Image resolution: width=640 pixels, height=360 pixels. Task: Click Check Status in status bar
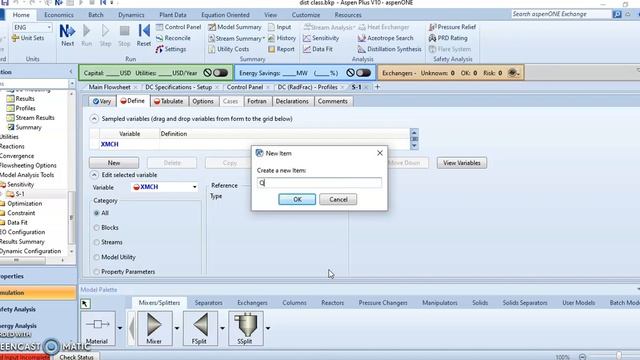coord(76,357)
